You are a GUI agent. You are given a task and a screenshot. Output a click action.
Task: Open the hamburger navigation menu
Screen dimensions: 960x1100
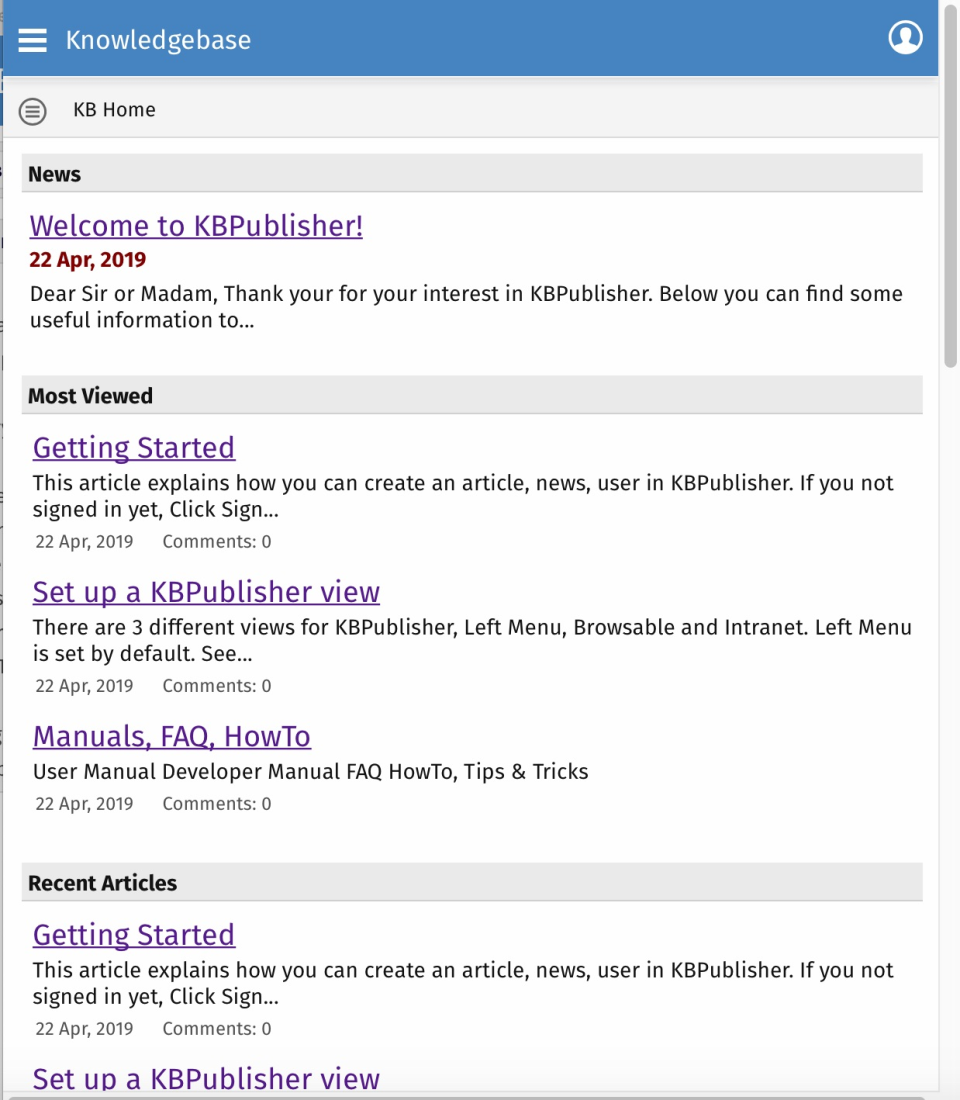32,40
